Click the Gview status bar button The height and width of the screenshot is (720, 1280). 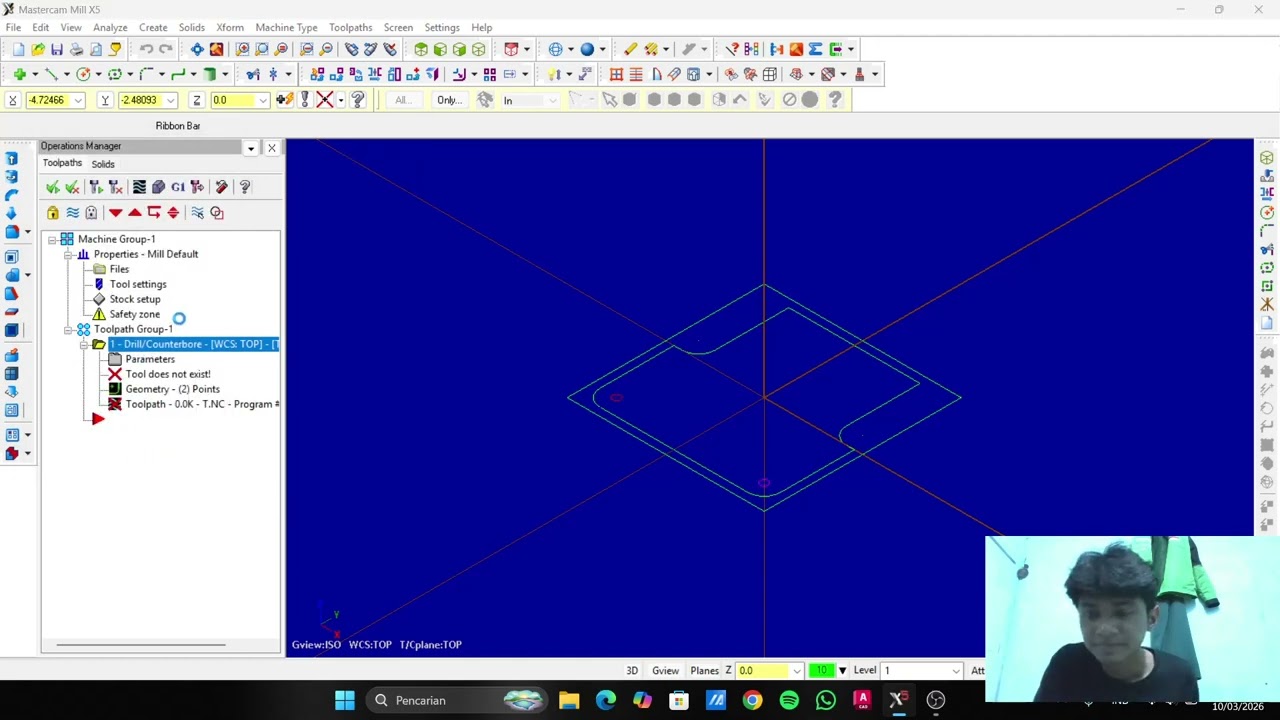tap(666, 671)
